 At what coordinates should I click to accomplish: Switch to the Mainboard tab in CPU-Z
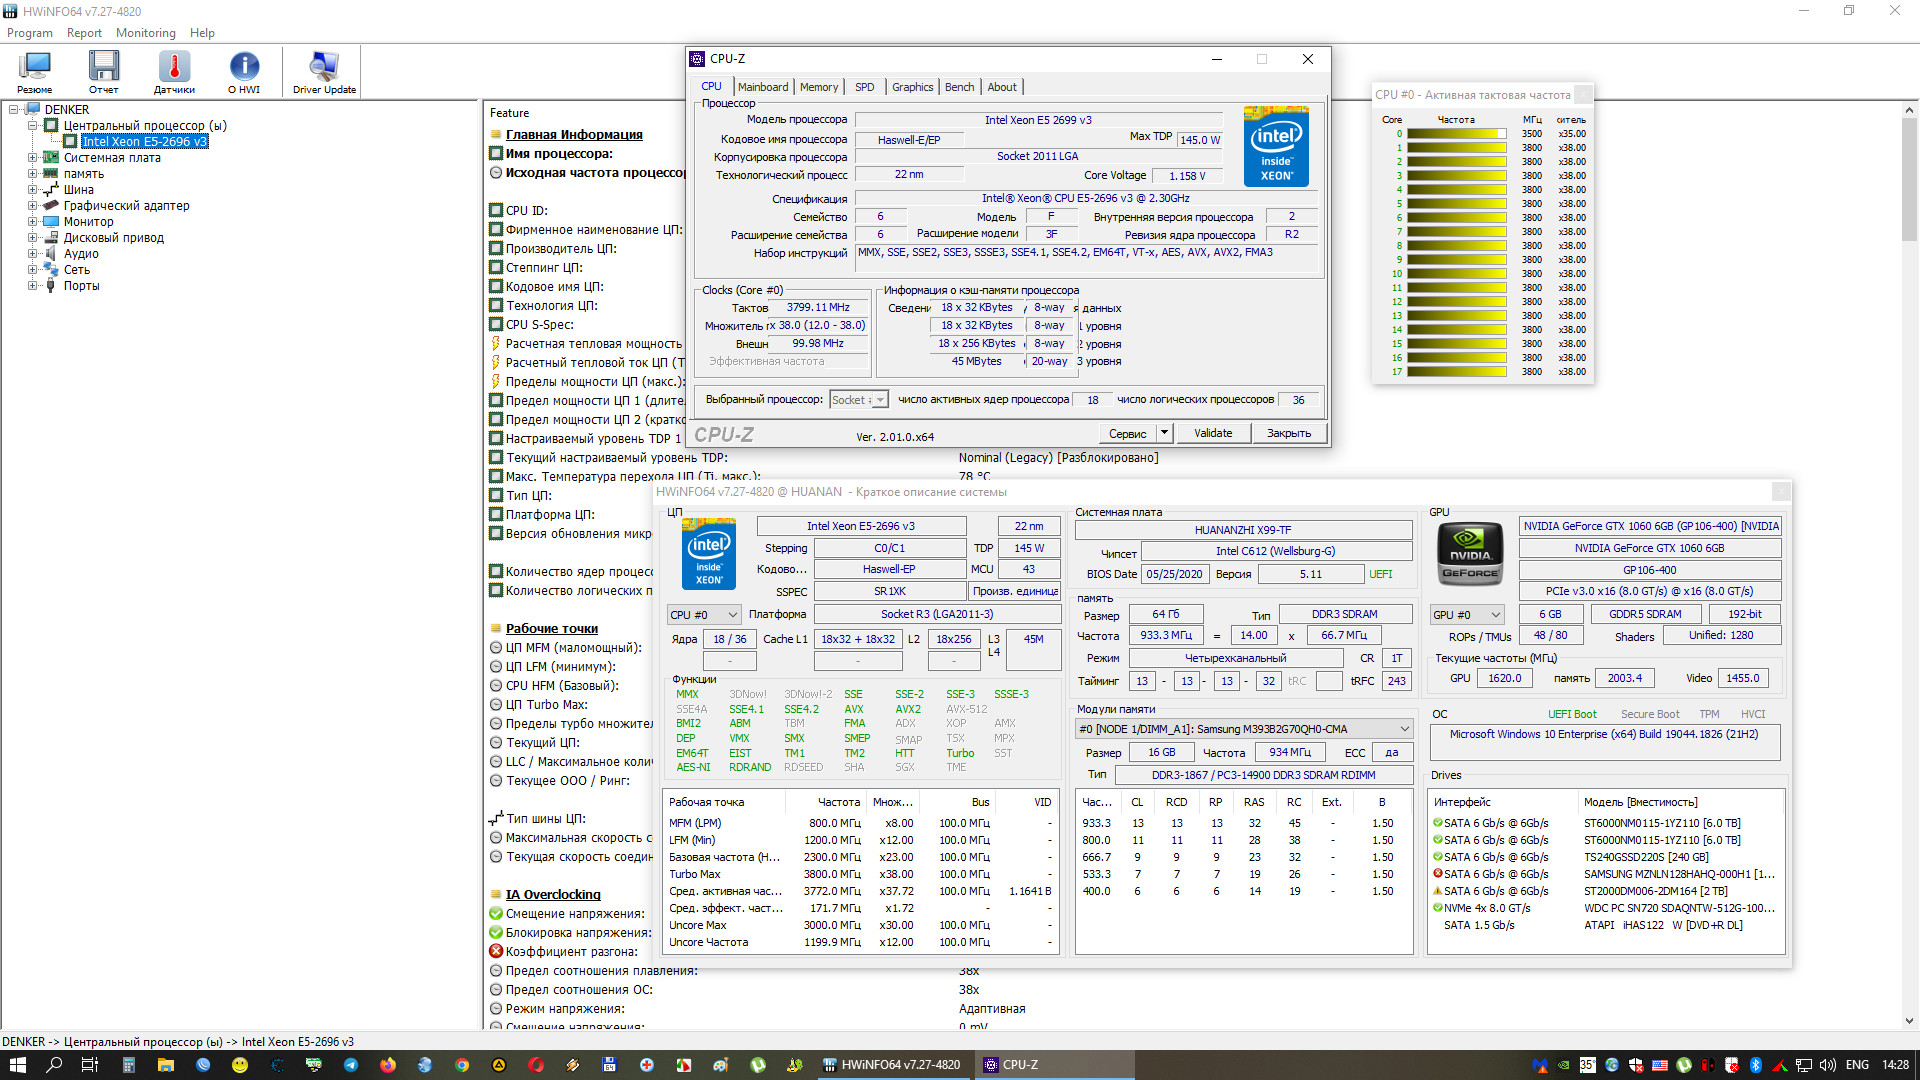[763, 87]
